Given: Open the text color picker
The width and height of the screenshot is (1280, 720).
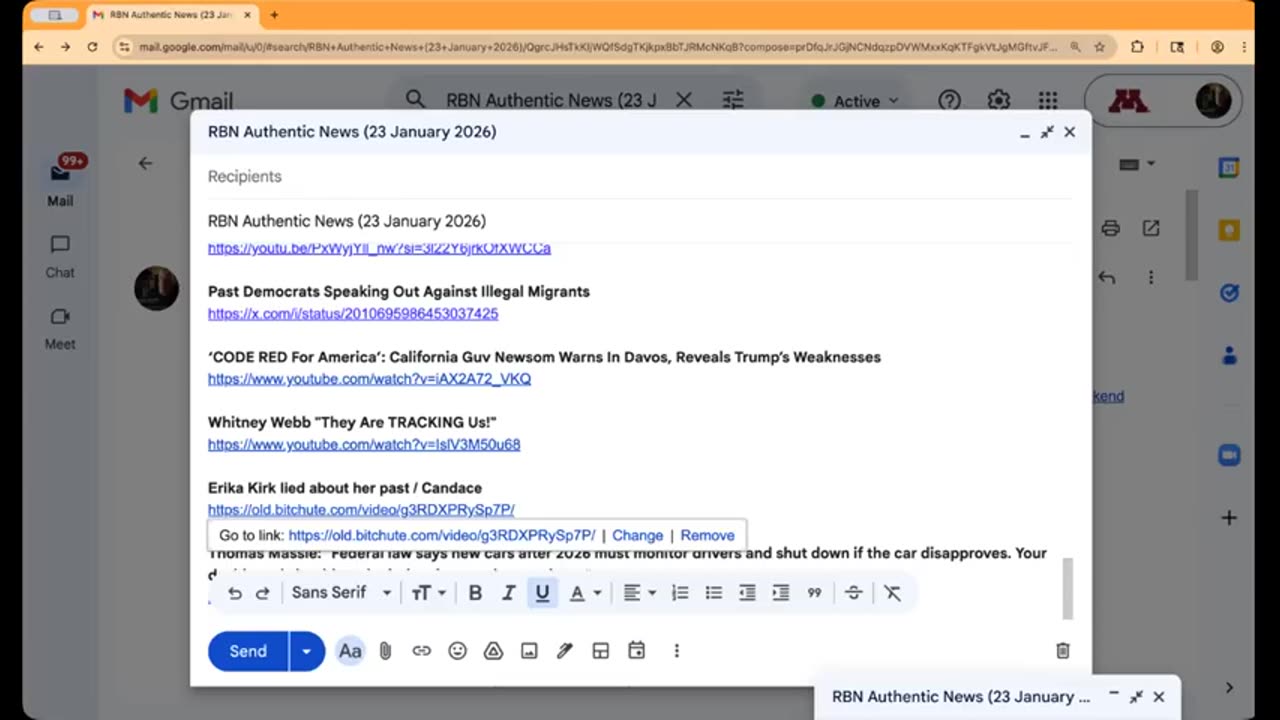Looking at the screenshot, I should pos(585,593).
